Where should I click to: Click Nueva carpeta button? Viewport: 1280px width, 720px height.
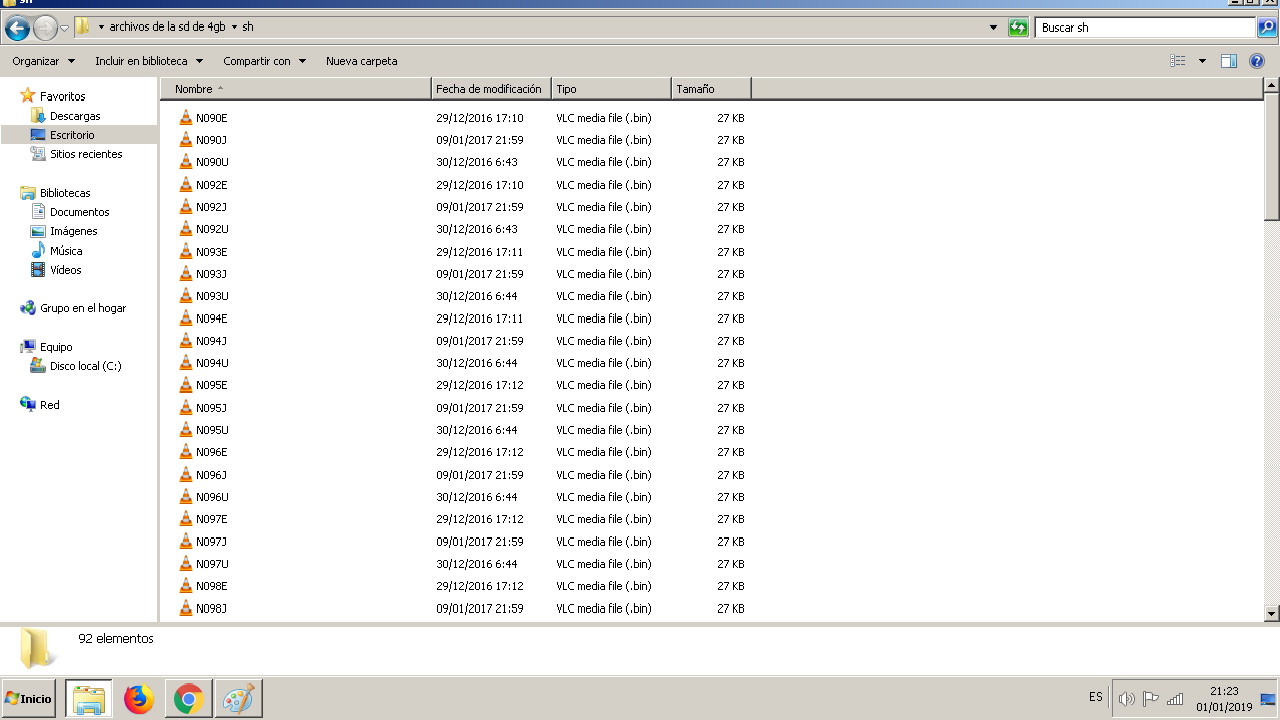point(361,61)
